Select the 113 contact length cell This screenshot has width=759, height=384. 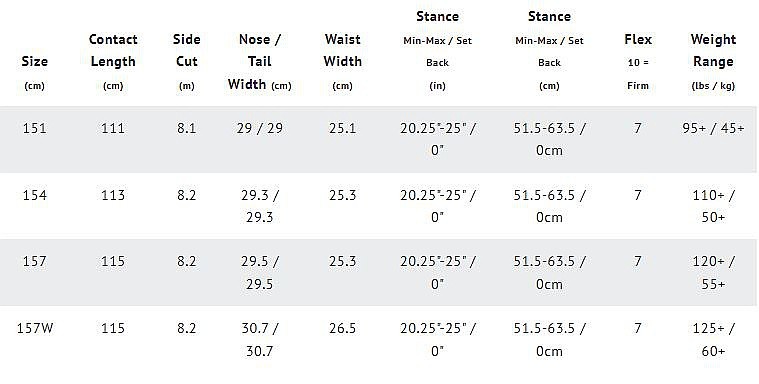[x=113, y=195]
